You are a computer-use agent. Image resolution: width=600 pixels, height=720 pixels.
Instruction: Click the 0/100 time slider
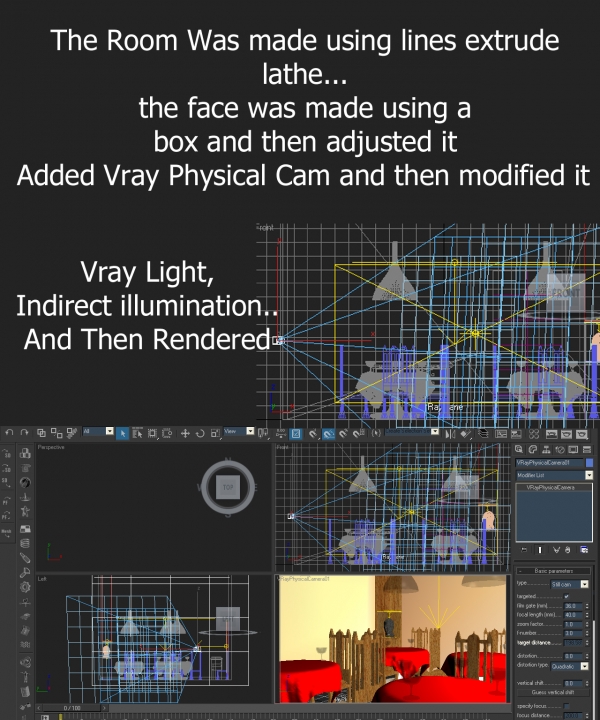point(72,708)
